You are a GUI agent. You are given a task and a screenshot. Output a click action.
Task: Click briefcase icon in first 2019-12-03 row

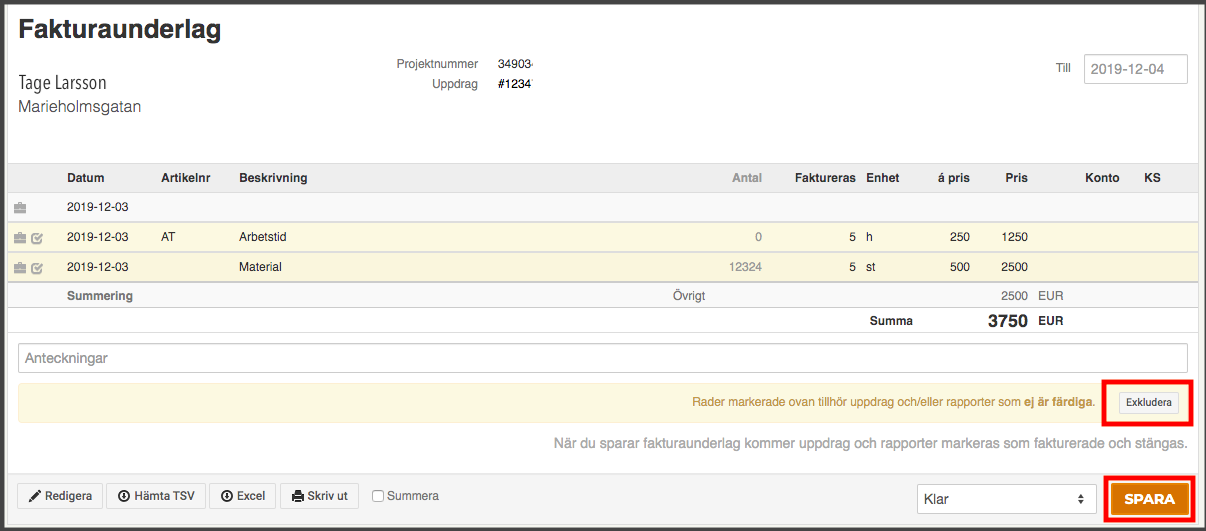tap(20, 208)
